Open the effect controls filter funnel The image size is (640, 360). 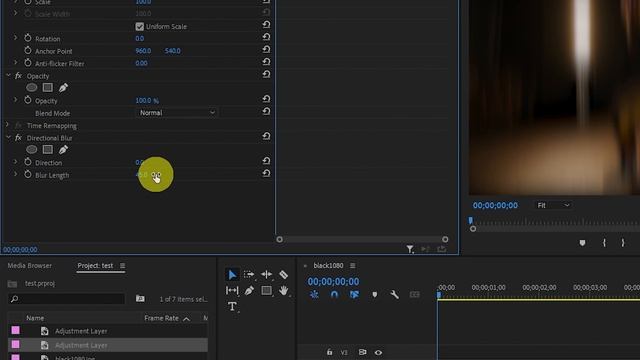coord(410,249)
